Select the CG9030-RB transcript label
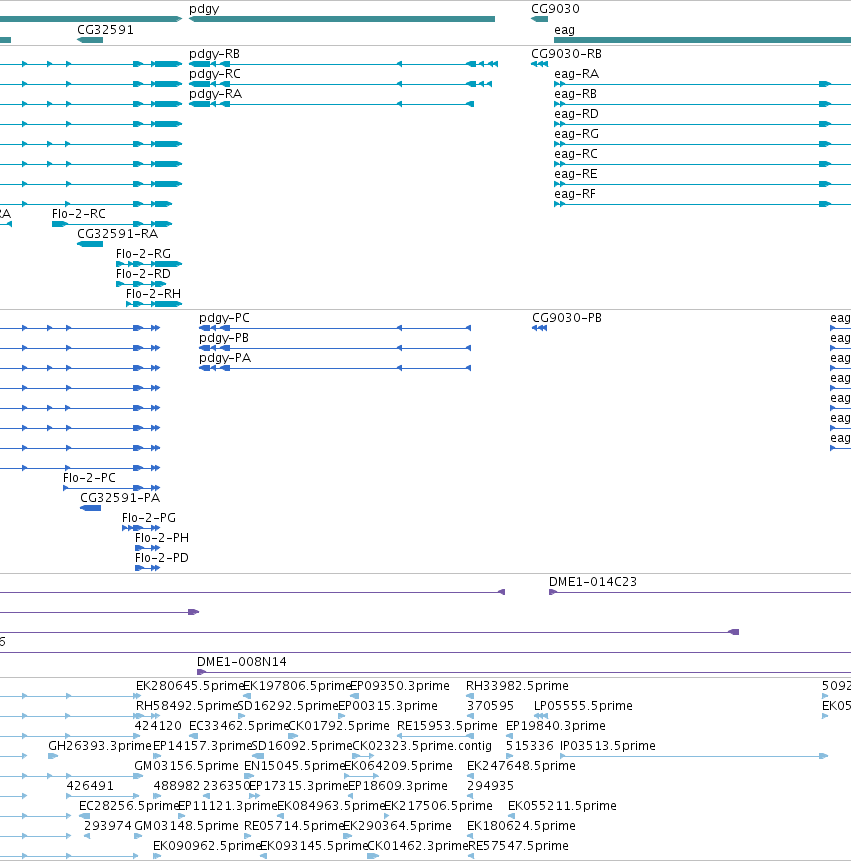The height and width of the screenshot is (861, 851). [566, 54]
